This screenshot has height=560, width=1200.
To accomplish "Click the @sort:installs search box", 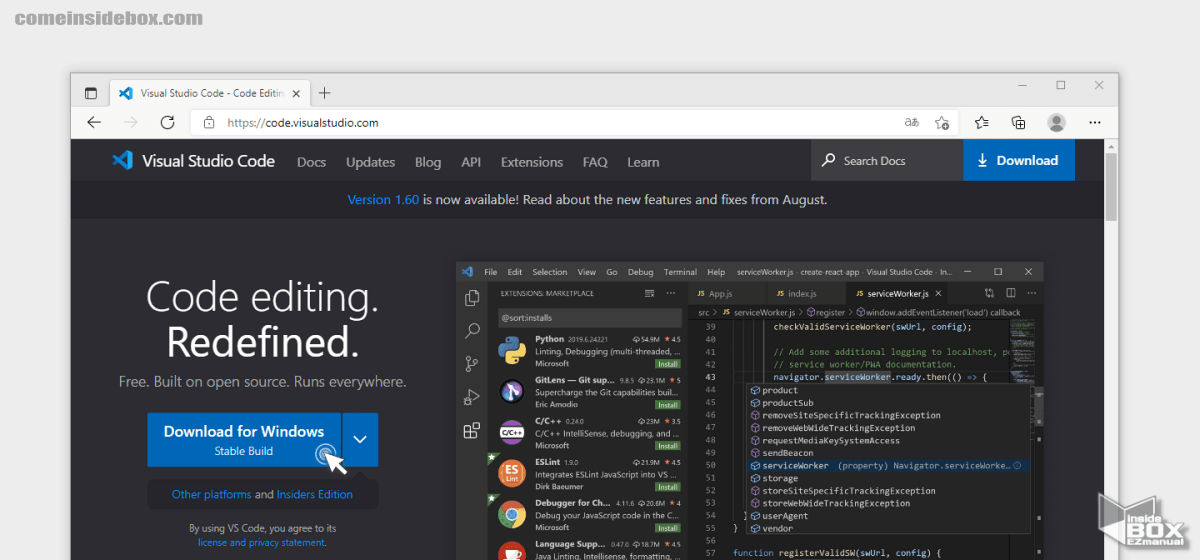I will coord(590,317).
